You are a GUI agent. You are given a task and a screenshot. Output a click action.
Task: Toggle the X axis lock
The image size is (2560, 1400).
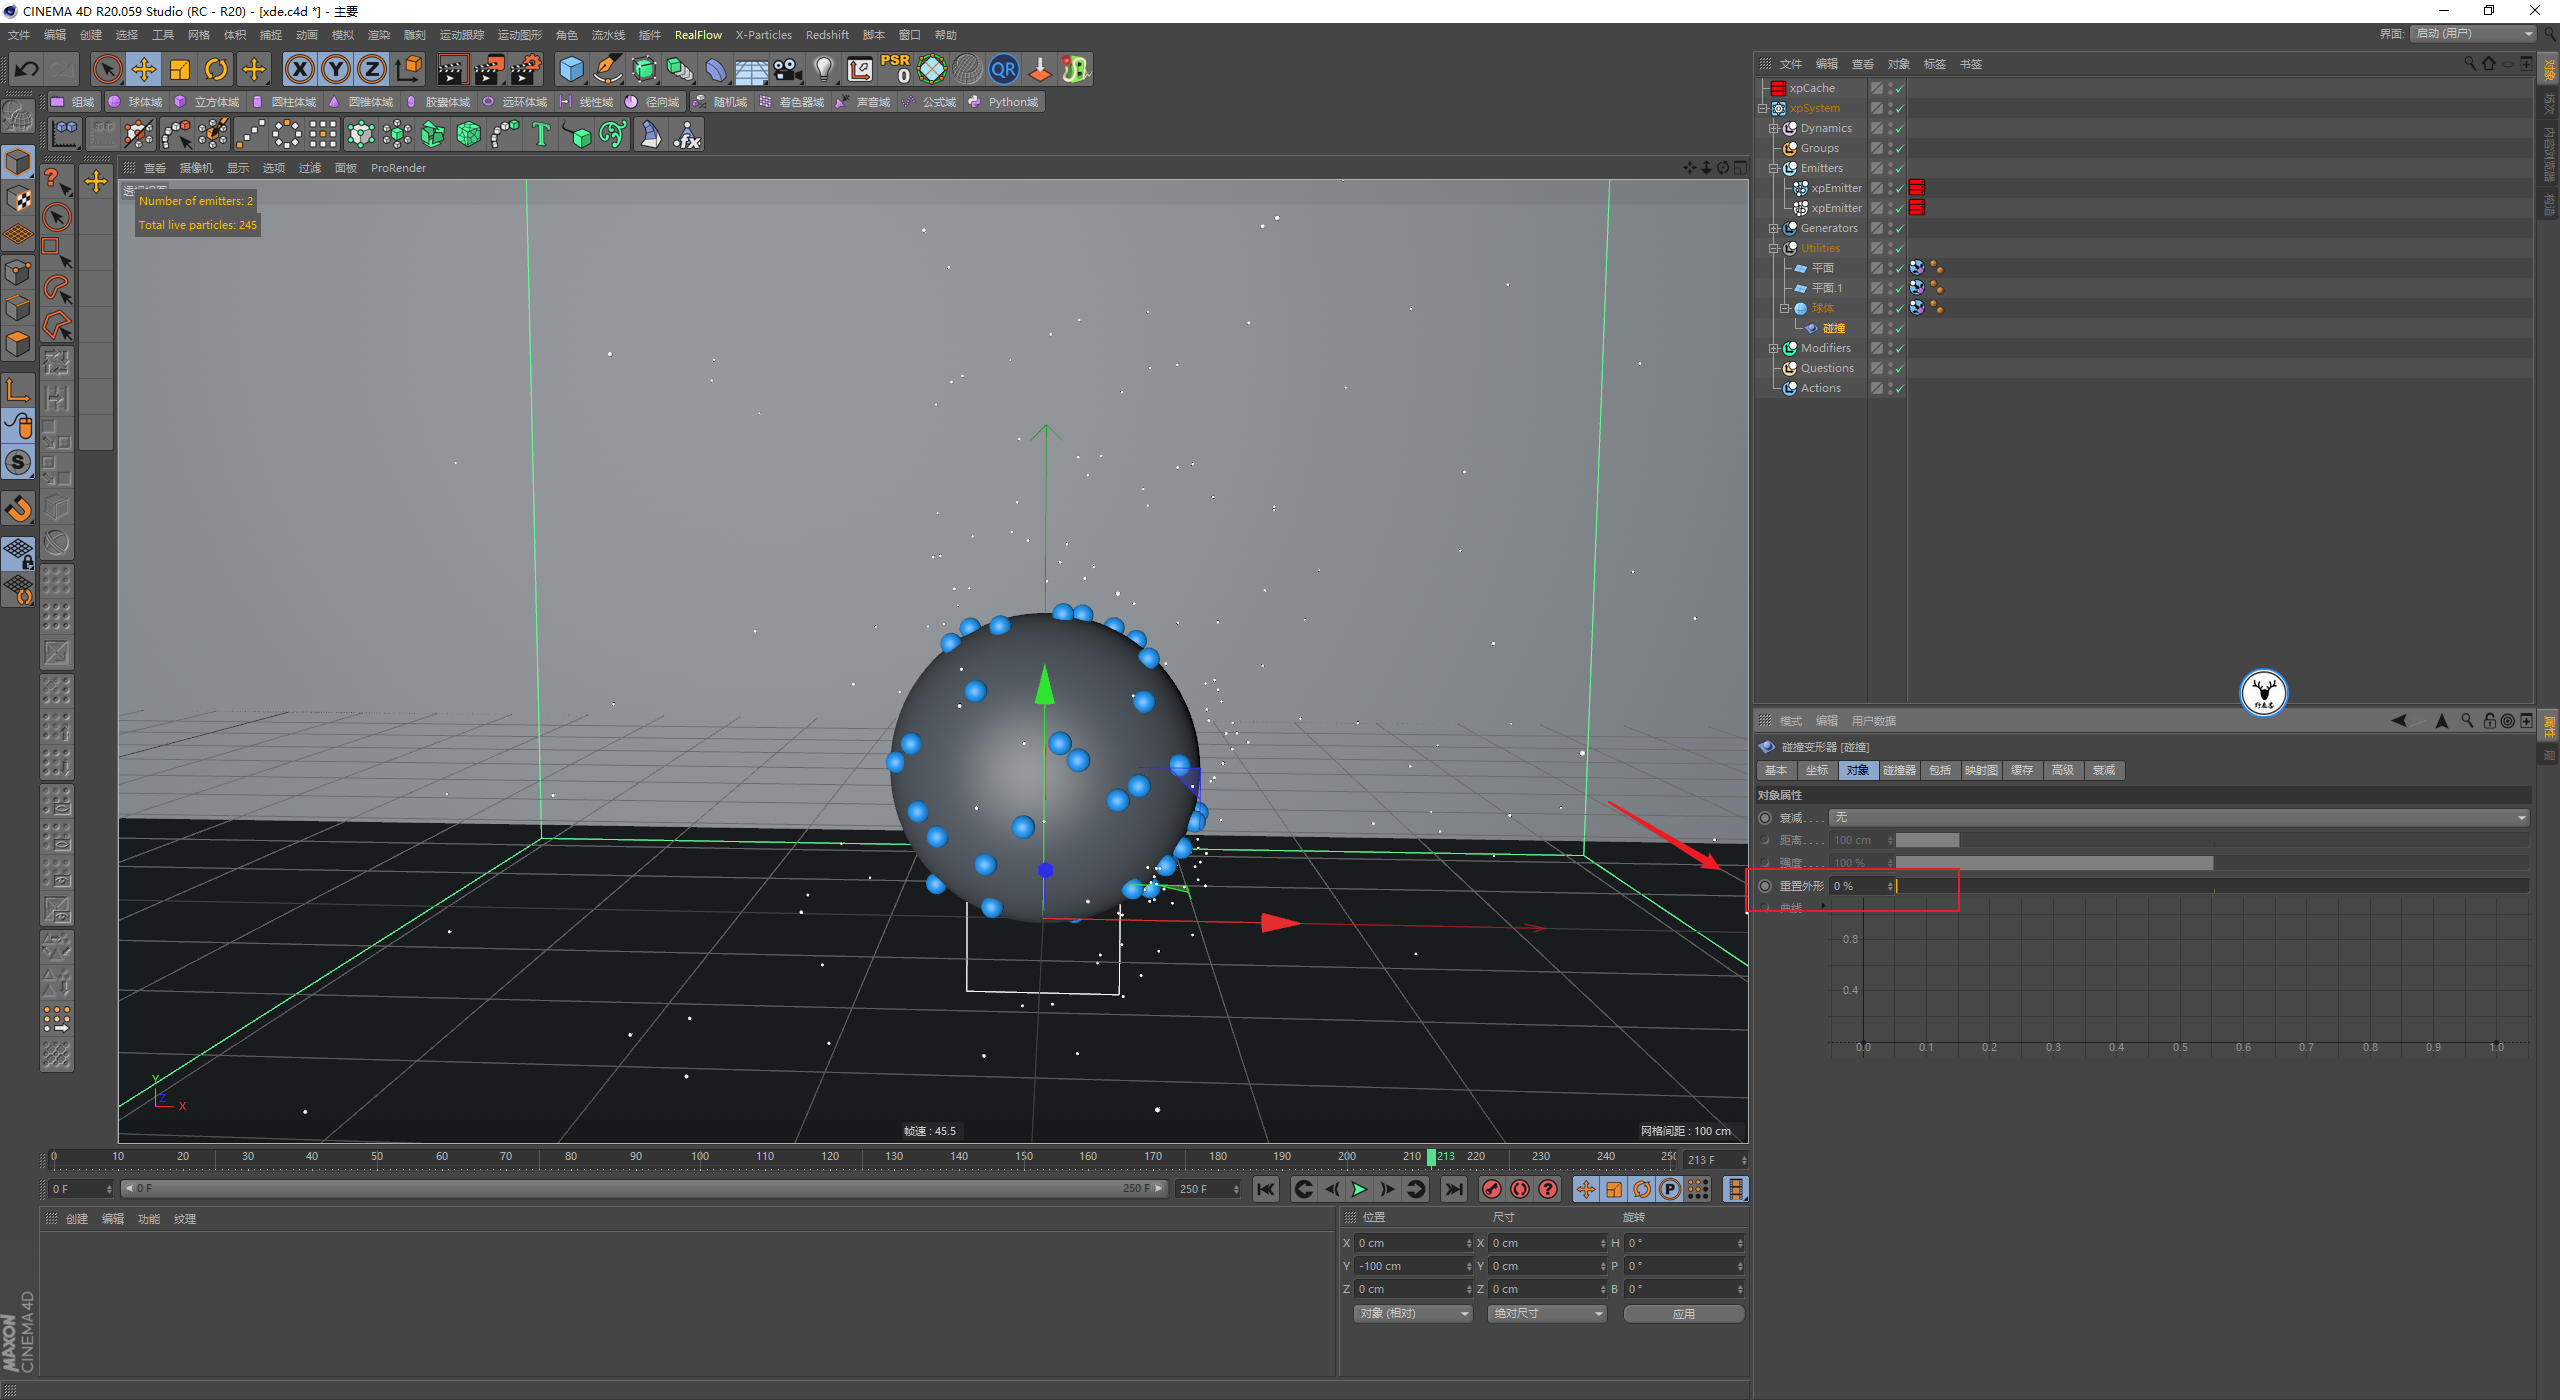coord(299,69)
